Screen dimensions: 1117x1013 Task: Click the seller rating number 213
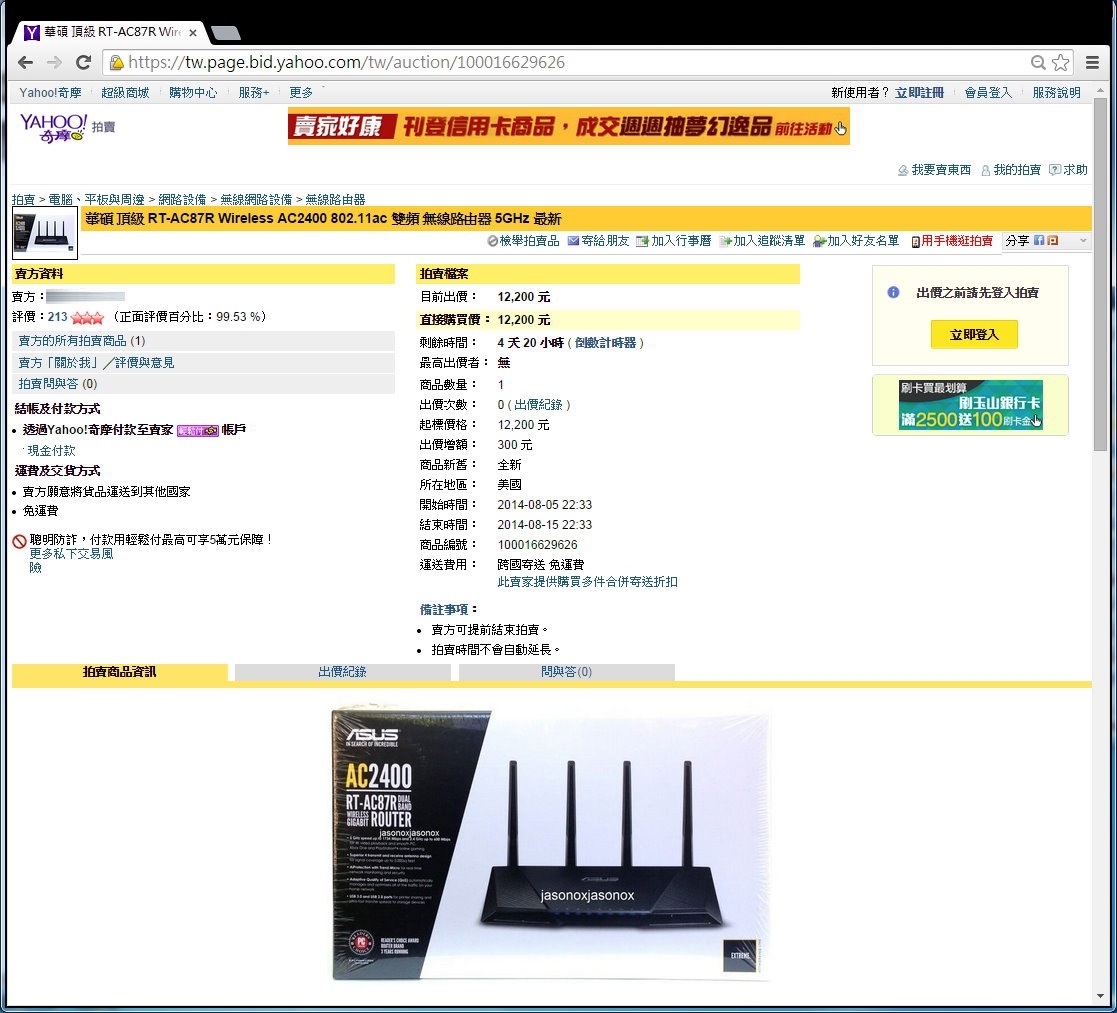58,317
